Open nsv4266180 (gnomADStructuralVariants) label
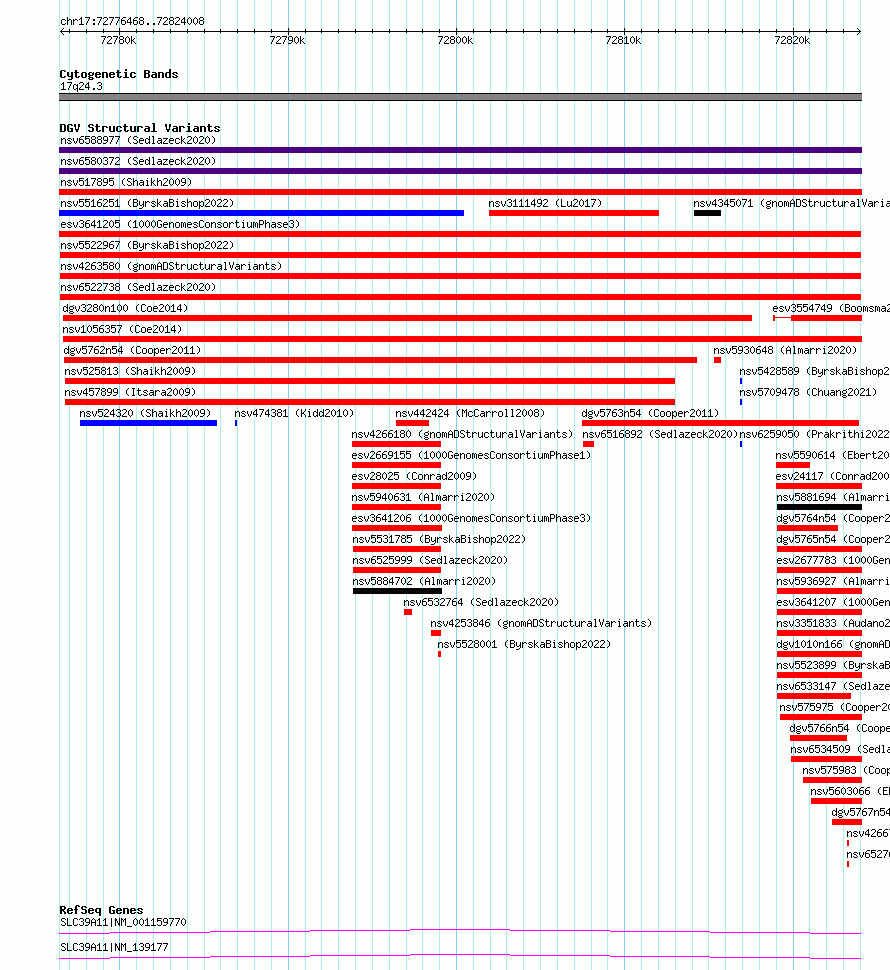 [x=462, y=435]
